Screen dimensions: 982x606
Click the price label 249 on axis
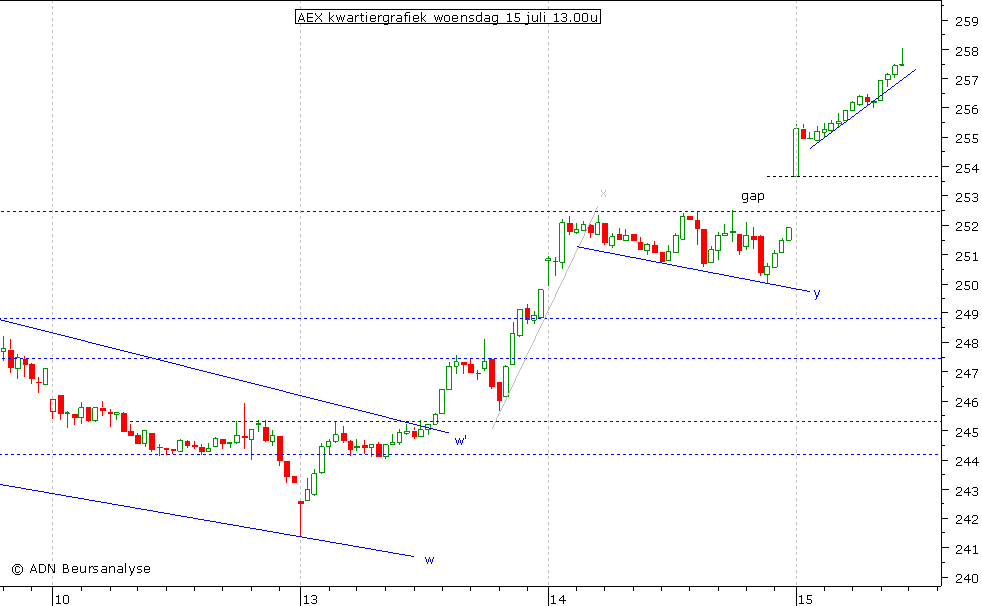[x=966, y=314]
